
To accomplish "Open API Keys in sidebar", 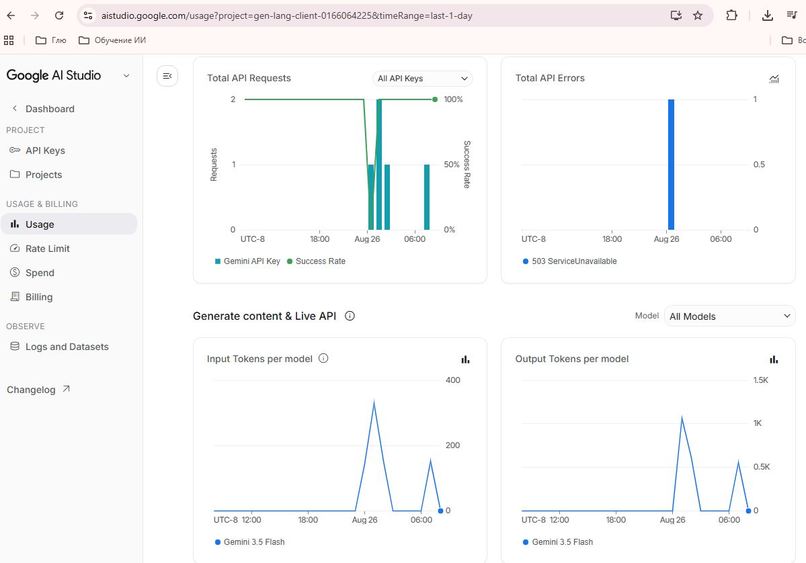I will tap(45, 150).
